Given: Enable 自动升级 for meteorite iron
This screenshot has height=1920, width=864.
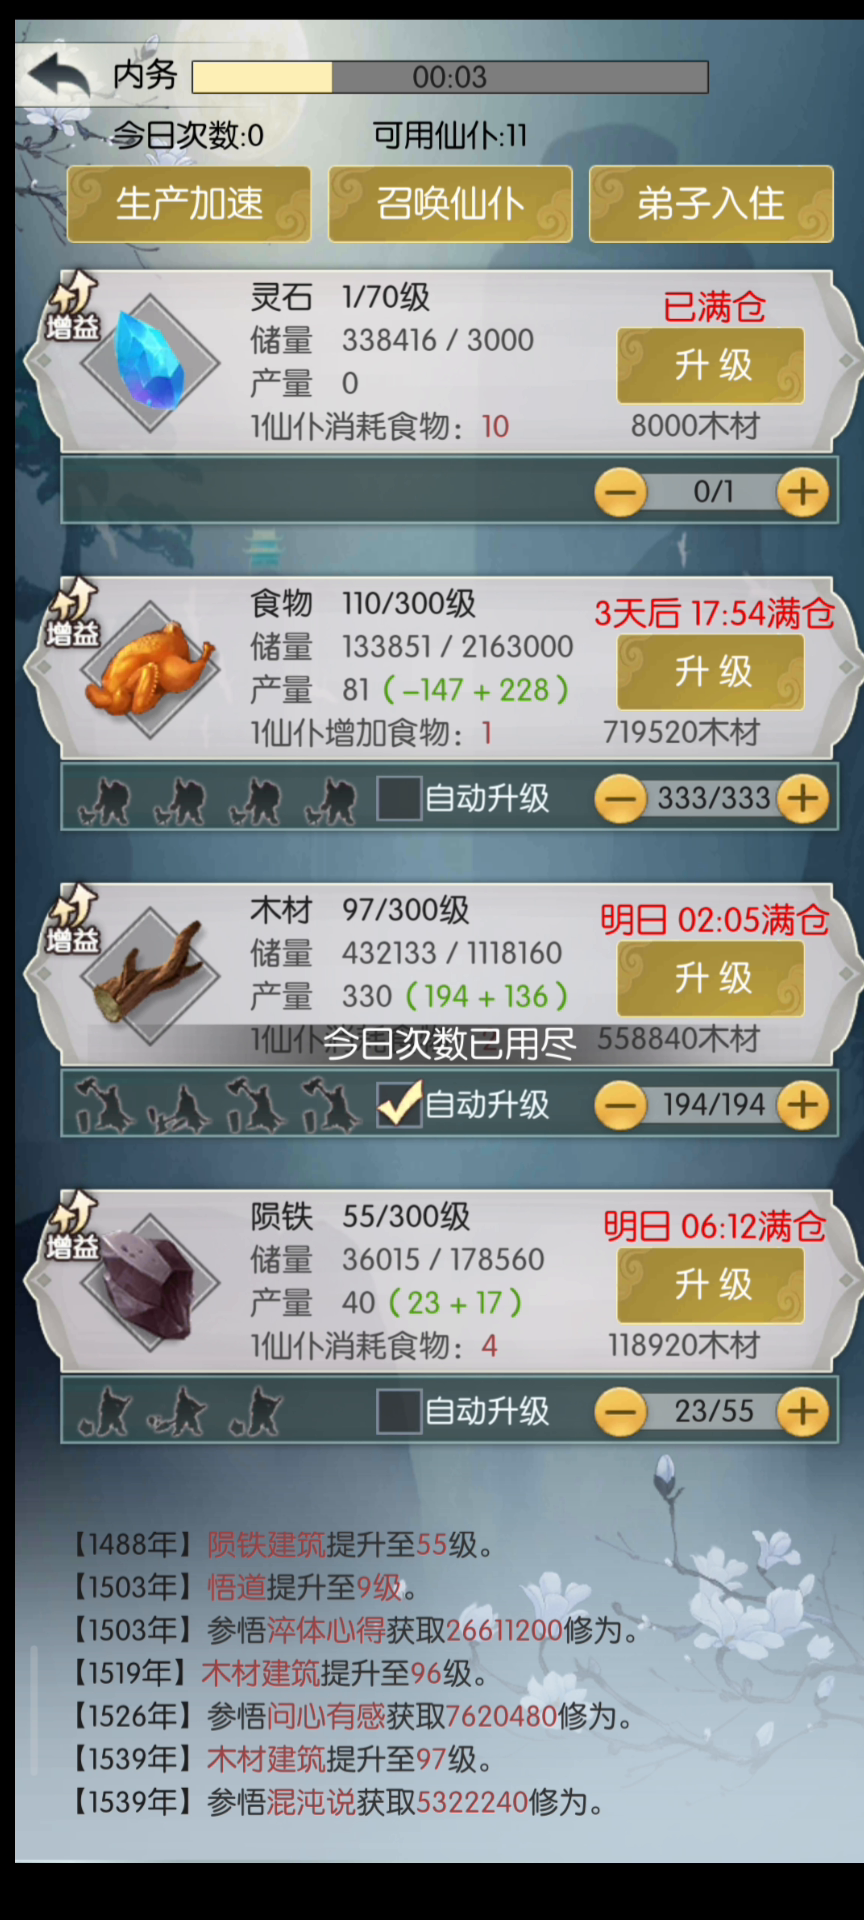Looking at the screenshot, I should point(399,1412).
